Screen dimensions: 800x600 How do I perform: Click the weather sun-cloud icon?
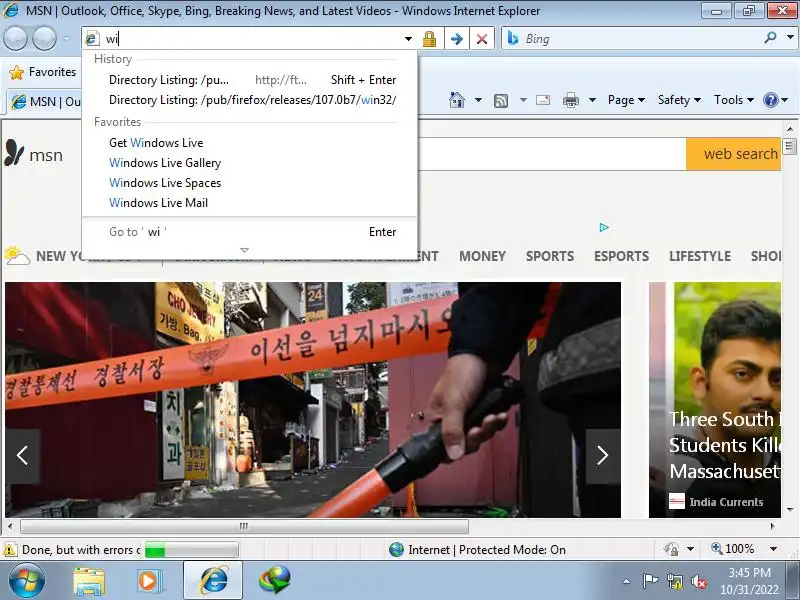tap(17, 256)
